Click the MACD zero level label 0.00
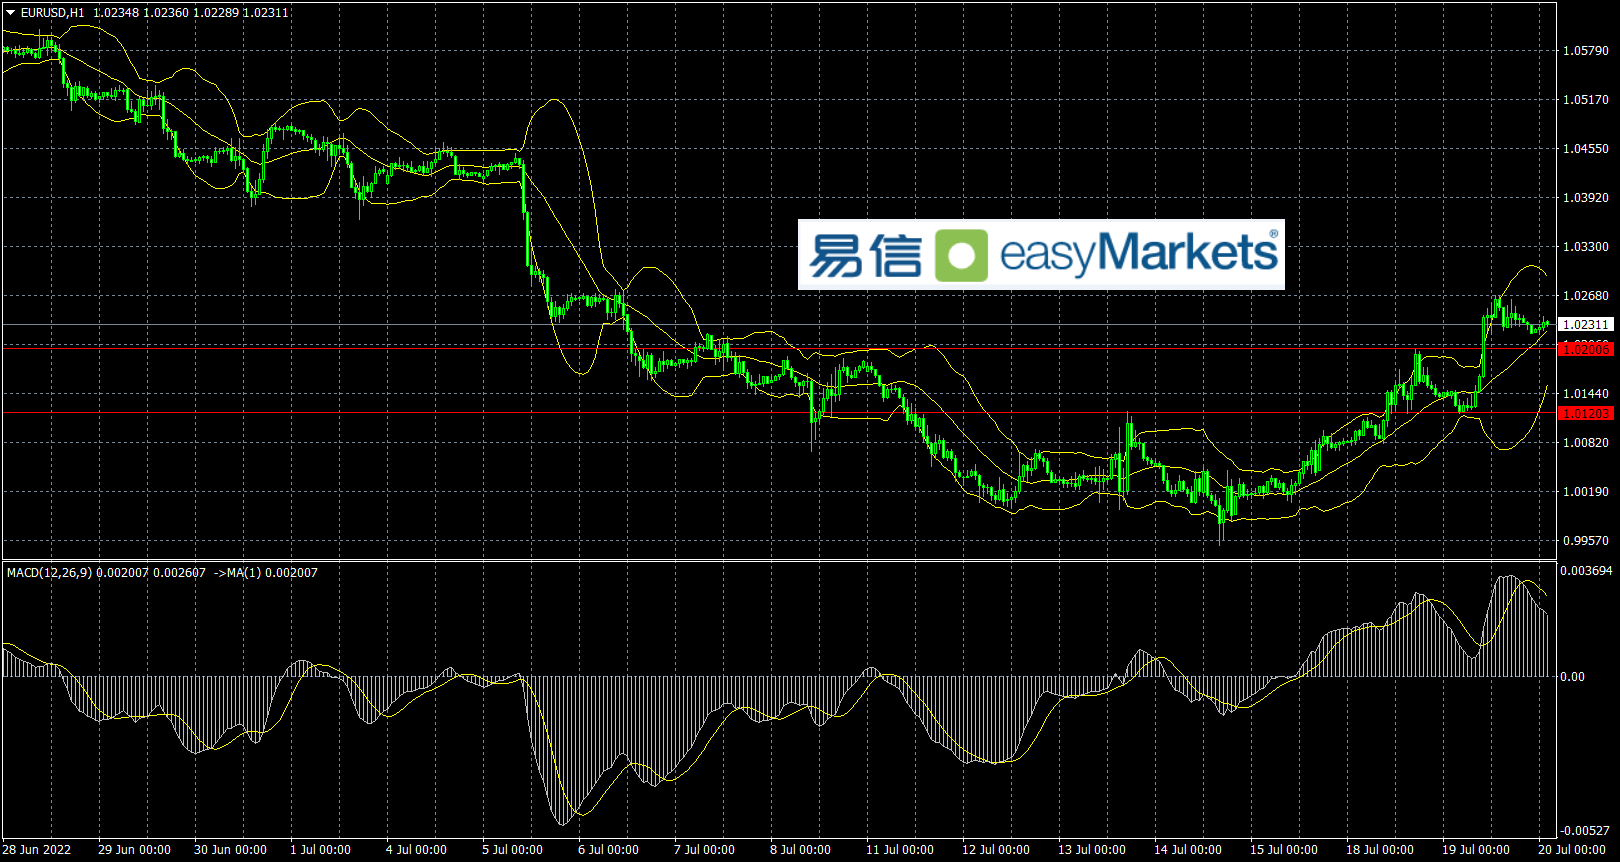Image resolution: width=1620 pixels, height=862 pixels. tap(1573, 677)
